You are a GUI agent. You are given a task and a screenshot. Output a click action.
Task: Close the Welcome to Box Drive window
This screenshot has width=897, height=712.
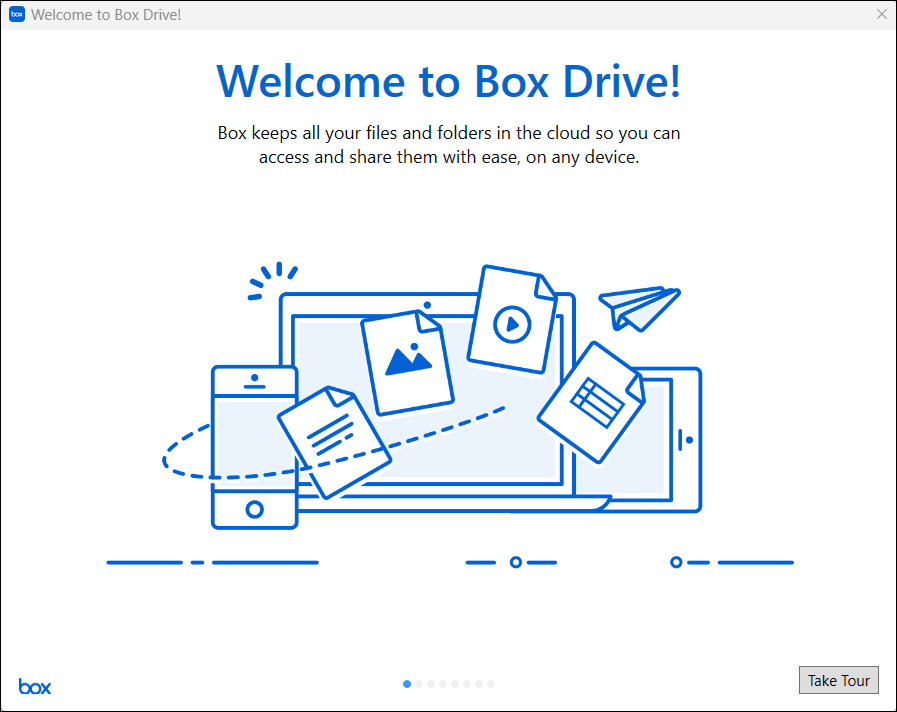(x=881, y=15)
